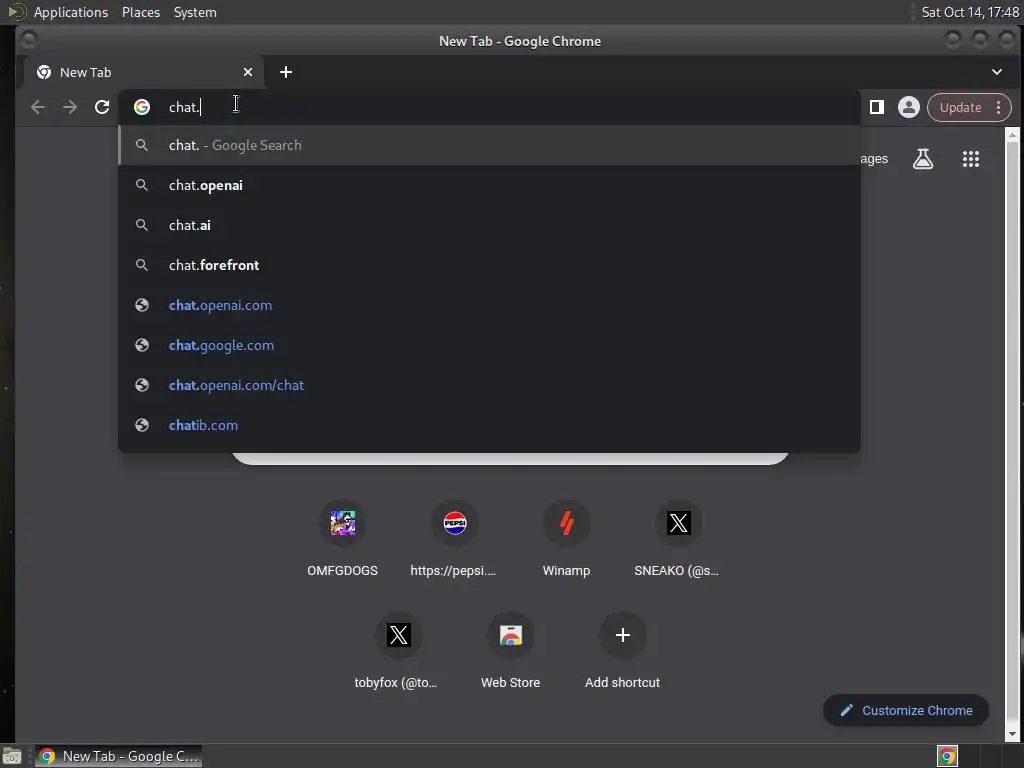
Task: Open chat.openai.com URL suggestion
Action: pos(489,305)
